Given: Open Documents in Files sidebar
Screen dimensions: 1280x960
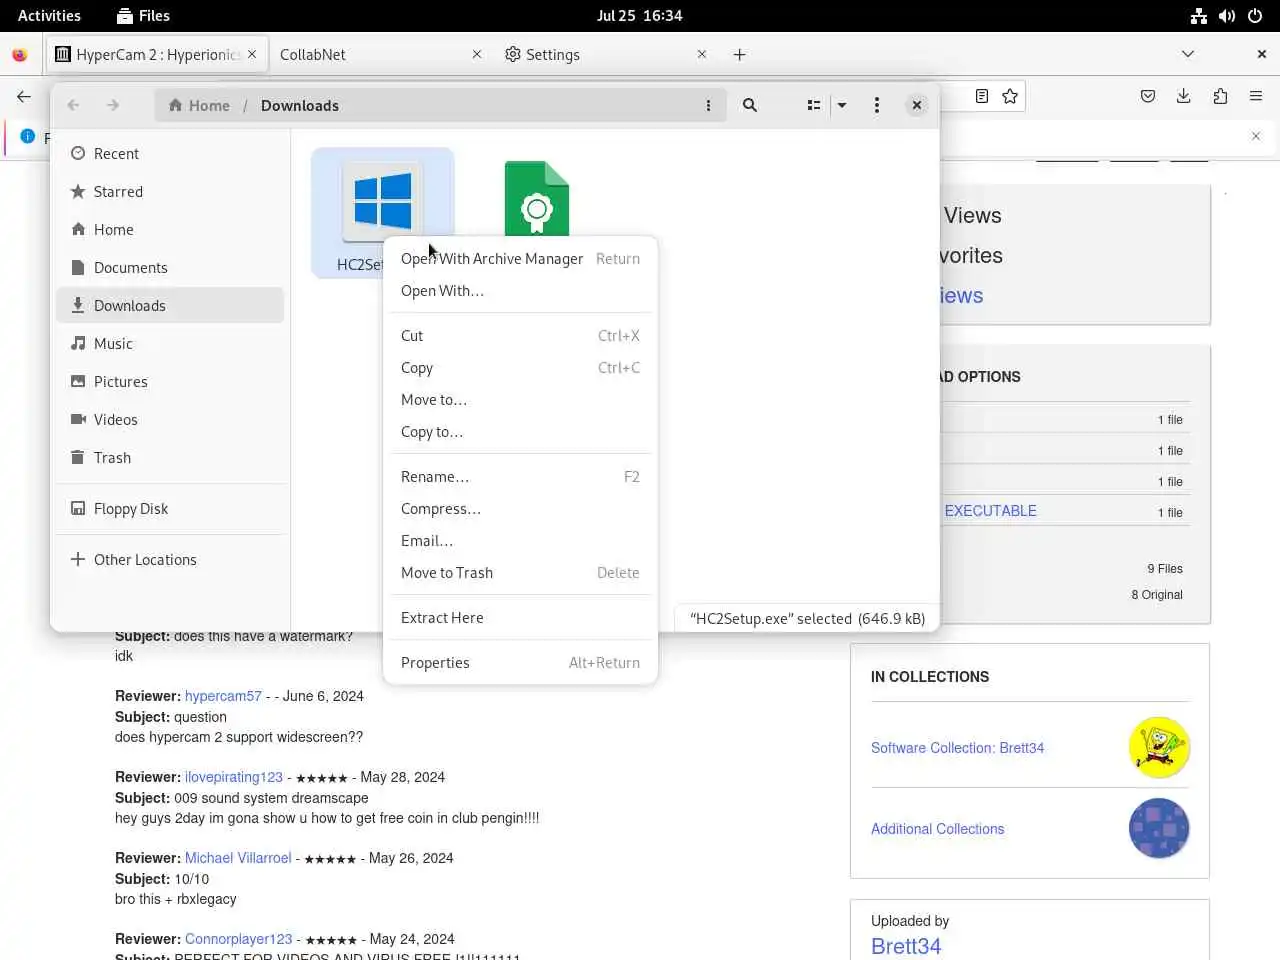Looking at the screenshot, I should 170,267.
